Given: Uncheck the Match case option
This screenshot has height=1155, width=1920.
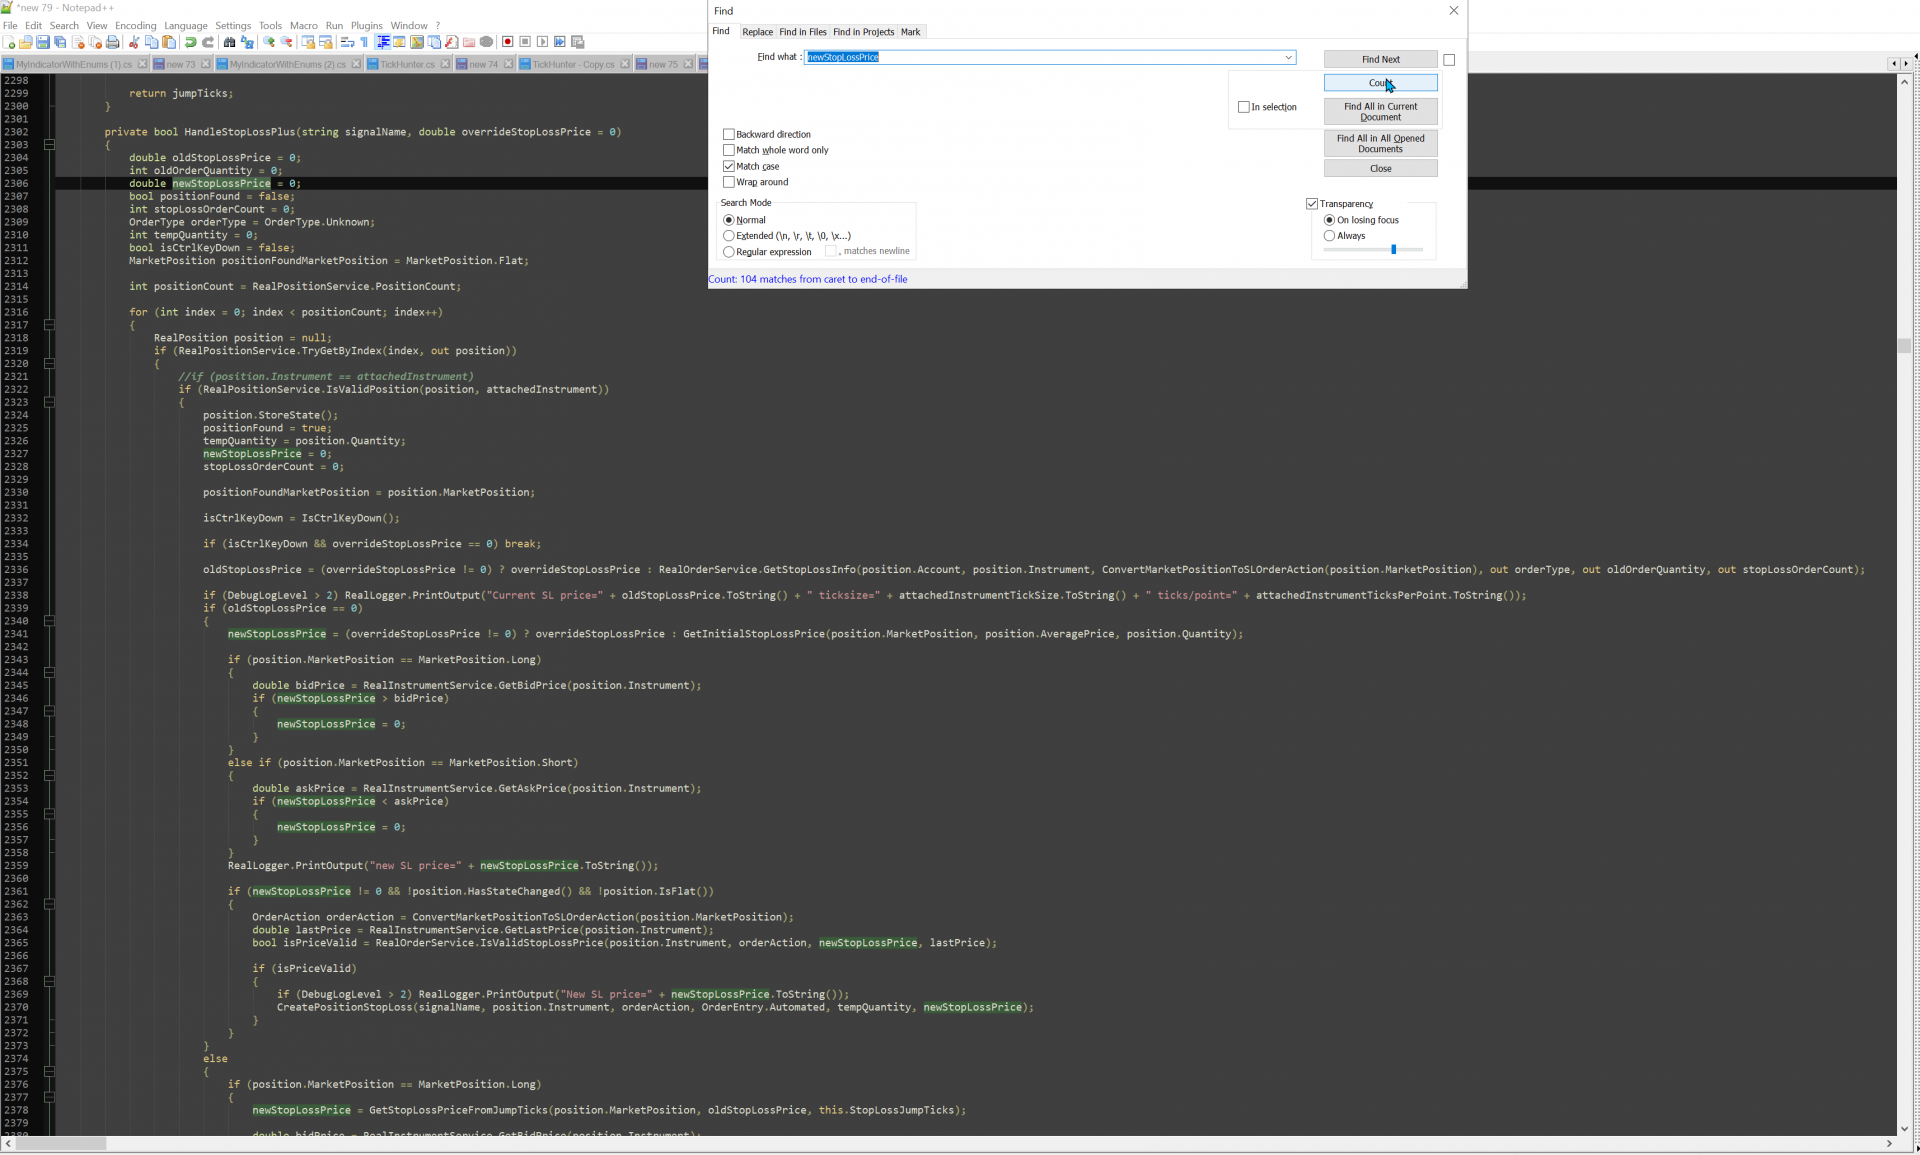Looking at the screenshot, I should [x=729, y=166].
